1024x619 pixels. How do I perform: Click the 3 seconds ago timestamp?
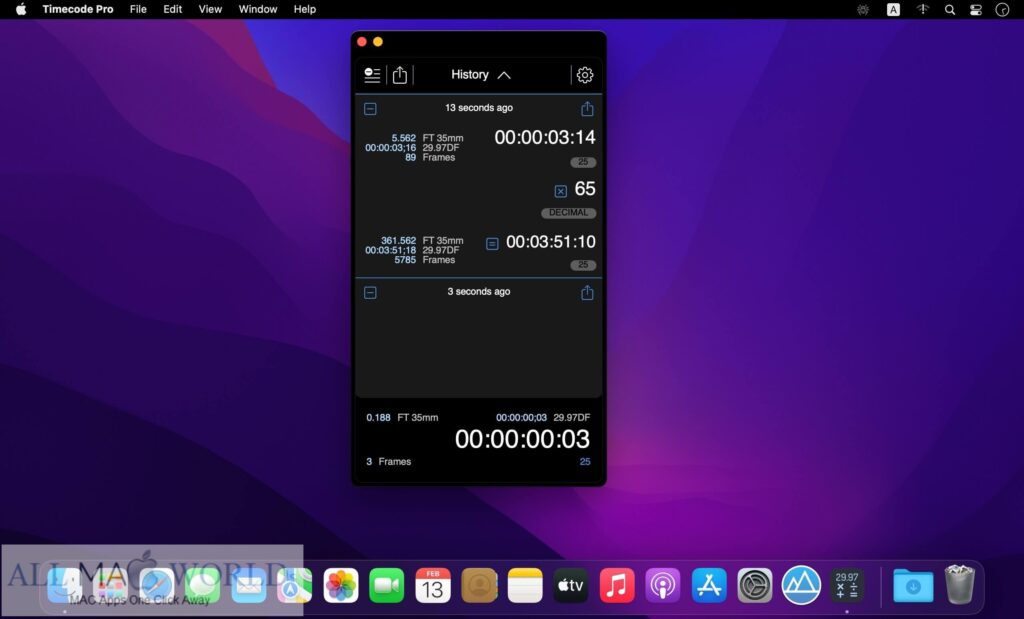(x=479, y=291)
